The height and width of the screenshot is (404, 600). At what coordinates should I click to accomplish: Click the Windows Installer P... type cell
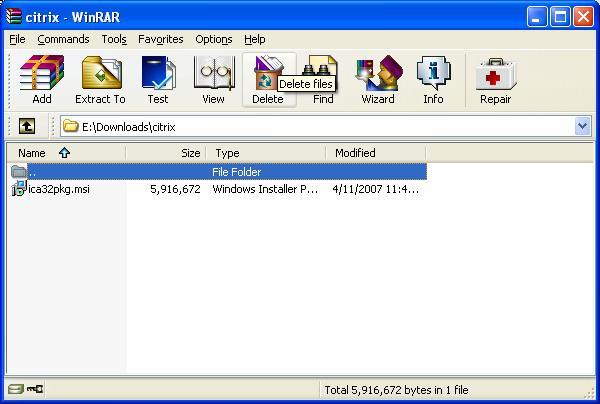tap(265, 189)
